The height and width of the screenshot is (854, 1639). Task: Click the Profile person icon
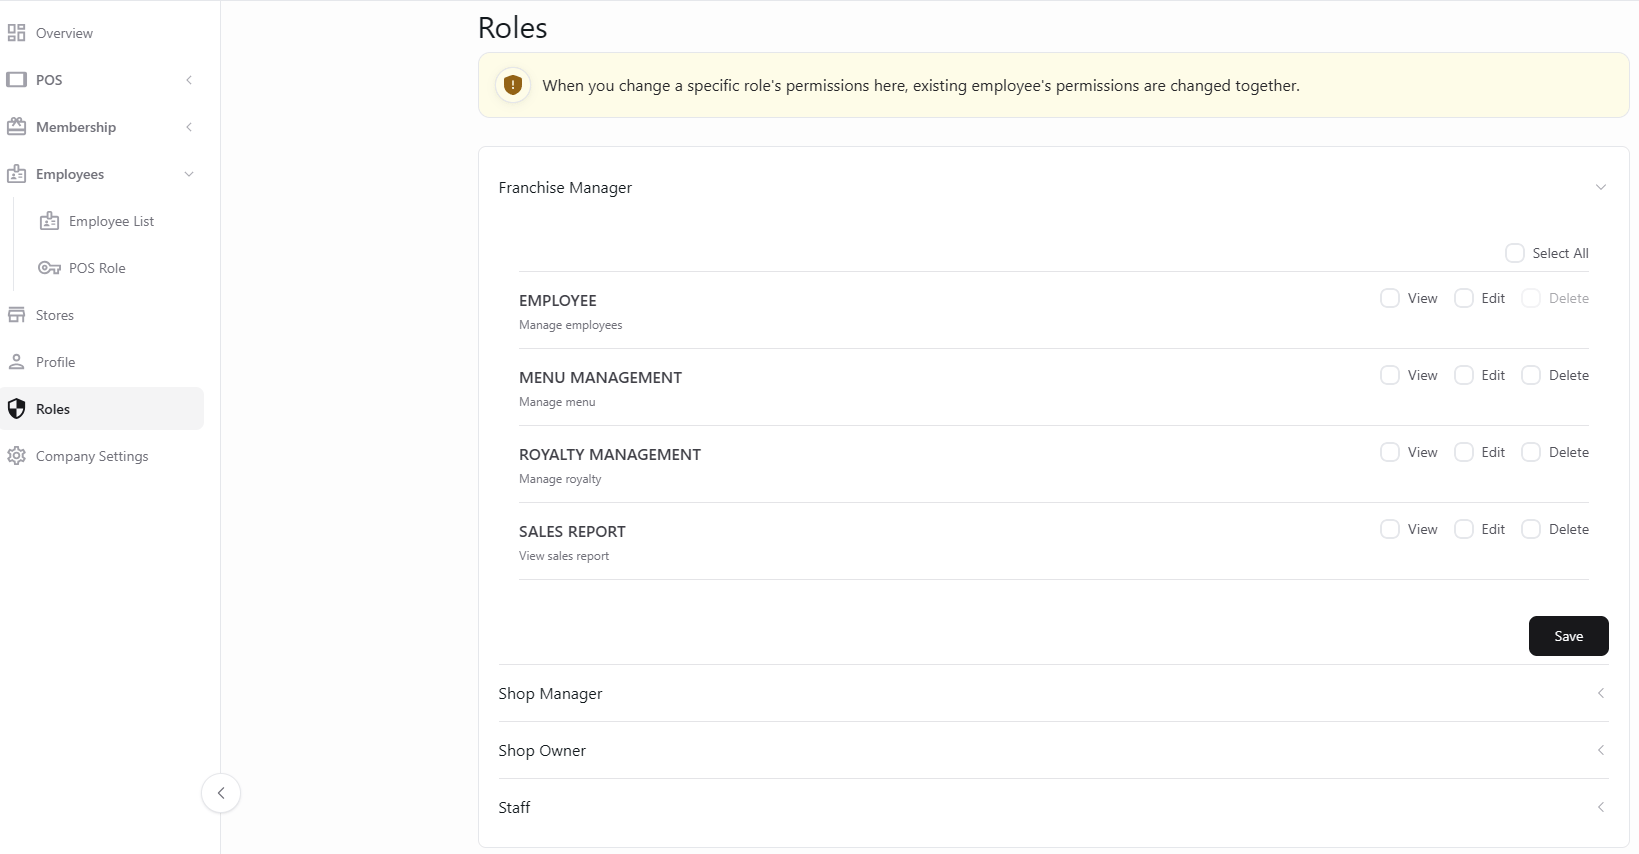point(16,362)
